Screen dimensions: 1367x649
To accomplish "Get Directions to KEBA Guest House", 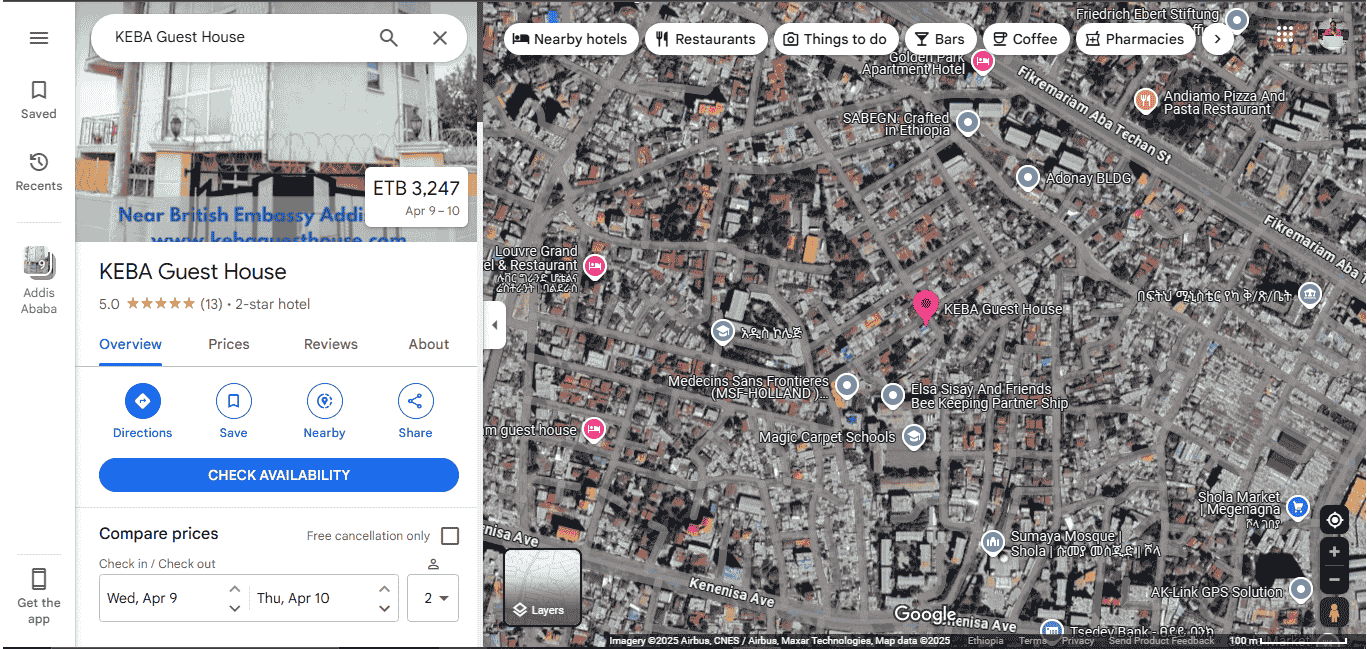I will click(142, 411).
